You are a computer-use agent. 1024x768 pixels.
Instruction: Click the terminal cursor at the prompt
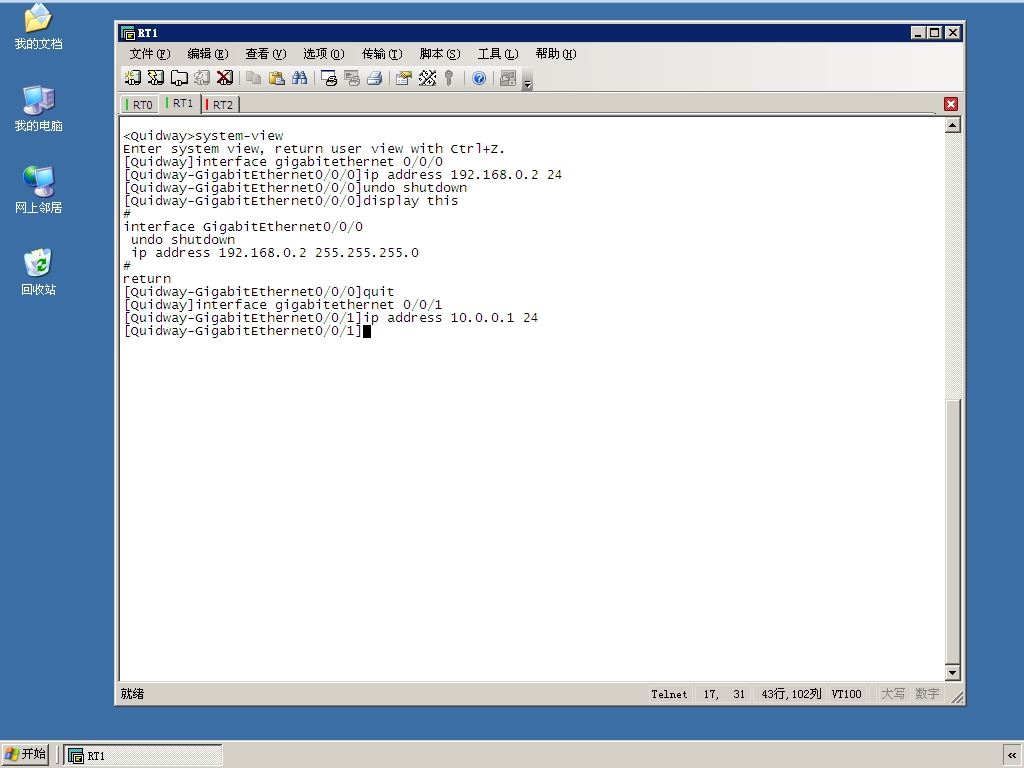coord(367,331)
